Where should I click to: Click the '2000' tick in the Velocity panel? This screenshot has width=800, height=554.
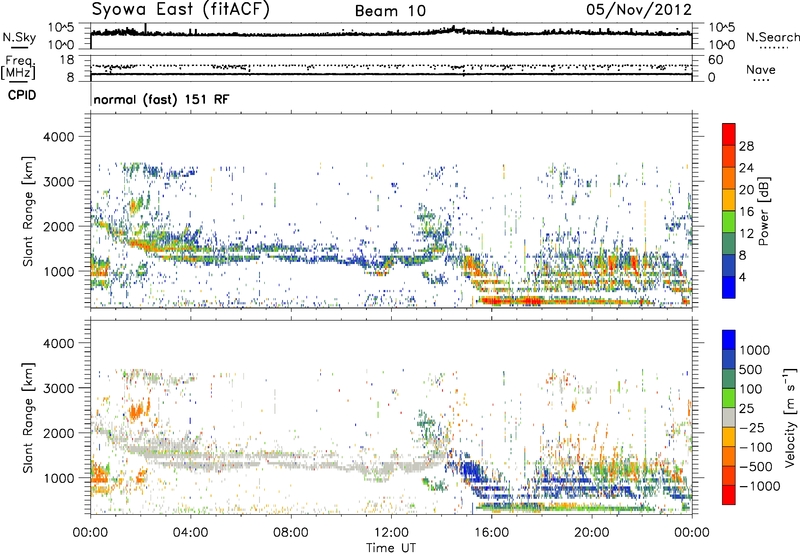pyautogui.click(x=58, y=433)
